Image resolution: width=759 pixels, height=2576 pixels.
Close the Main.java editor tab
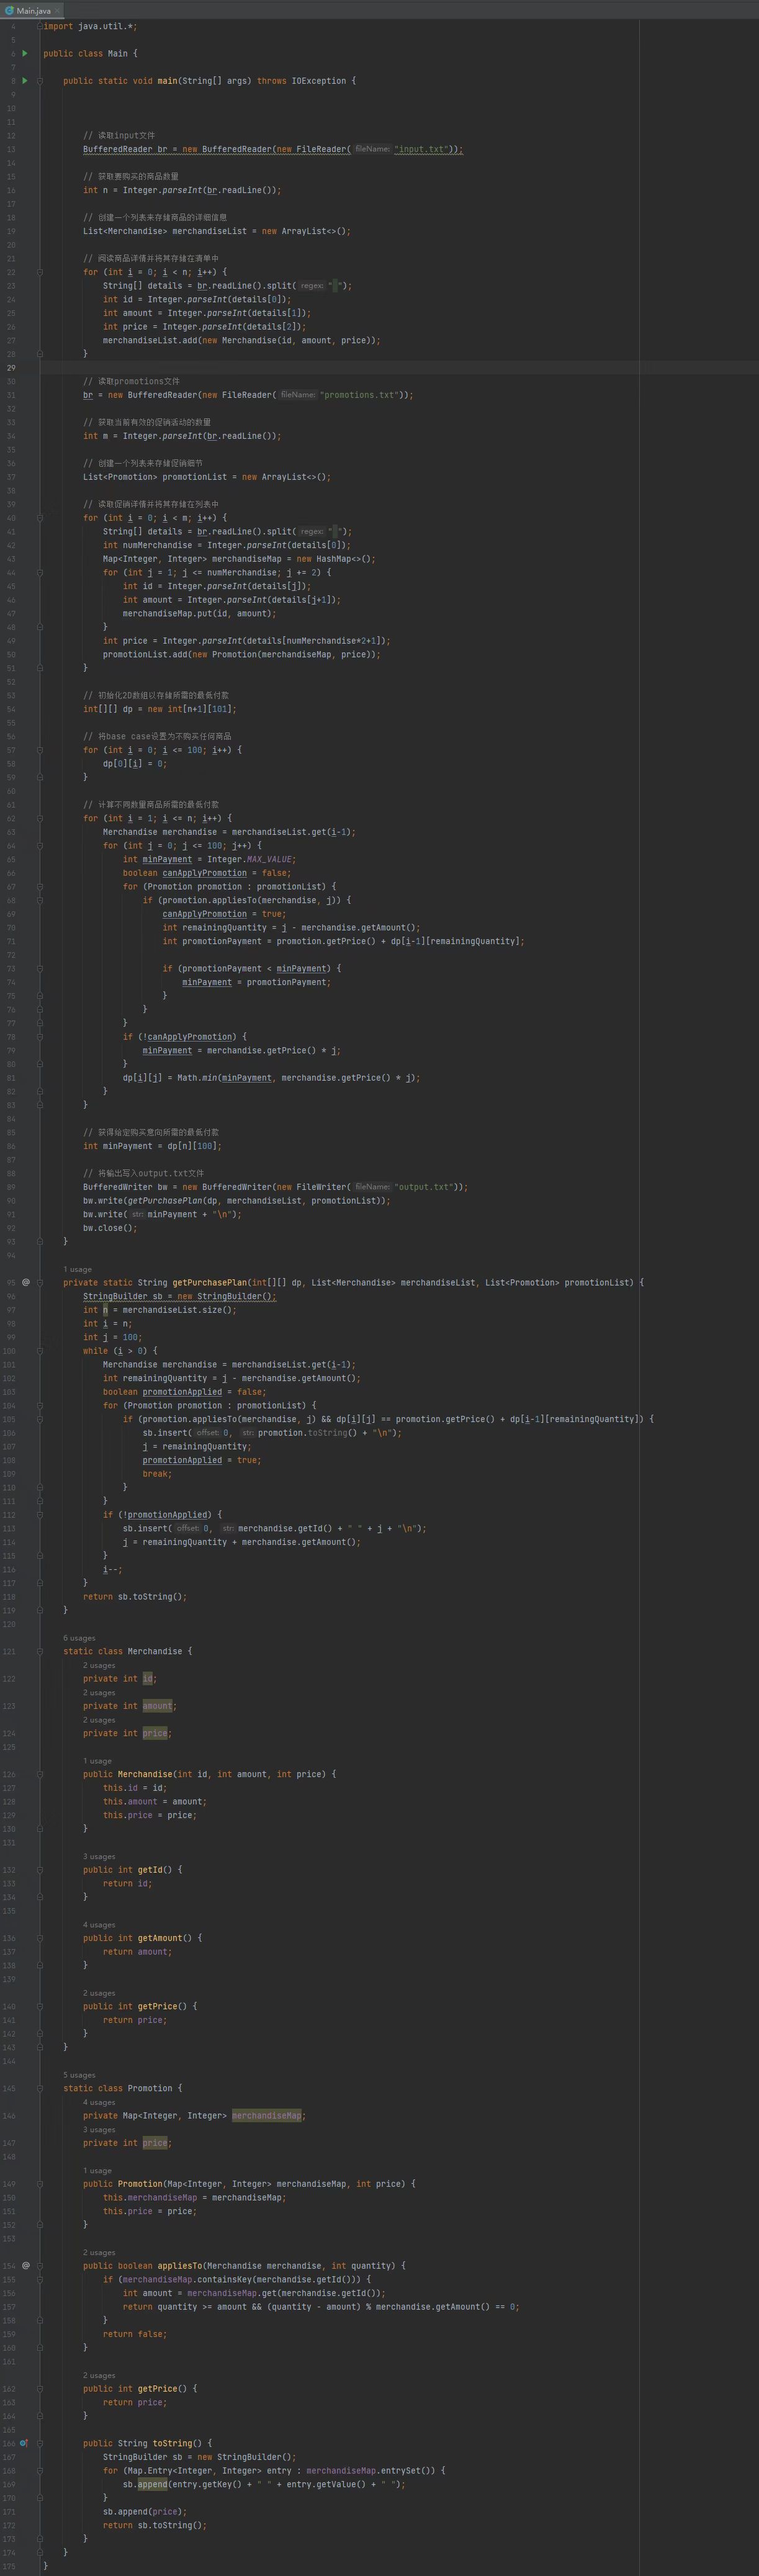[58, 10]
